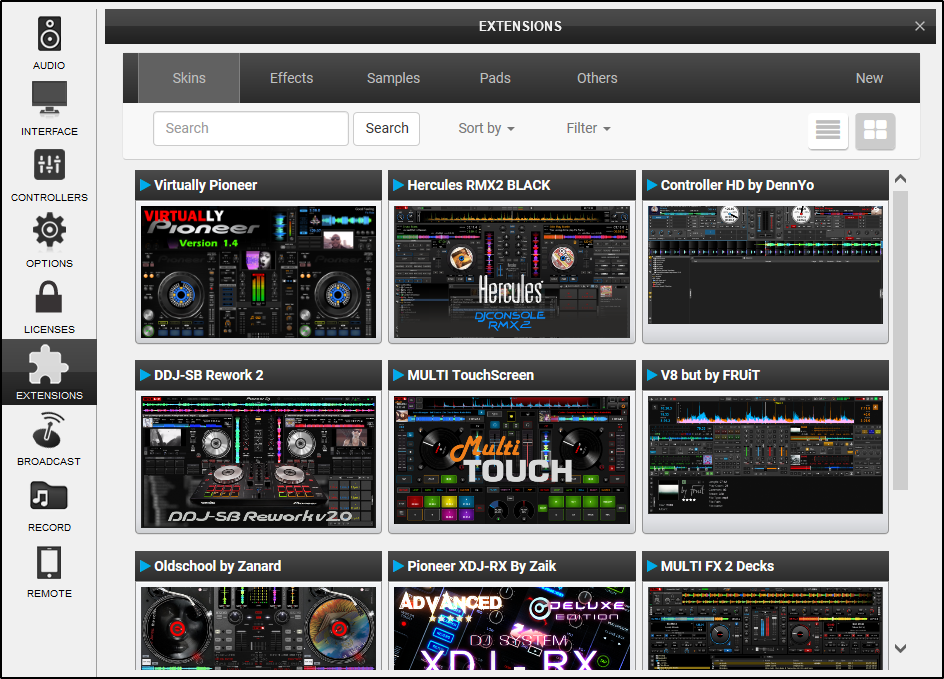Switch to the Effects tab
The width and height of the screenshot is (944, 679).
pyautogui.click(x=291, y=78)
